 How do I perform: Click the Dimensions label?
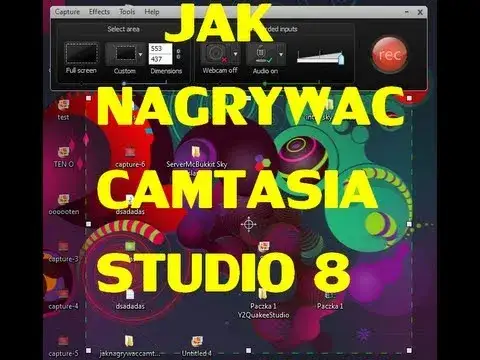click(166, 71)
